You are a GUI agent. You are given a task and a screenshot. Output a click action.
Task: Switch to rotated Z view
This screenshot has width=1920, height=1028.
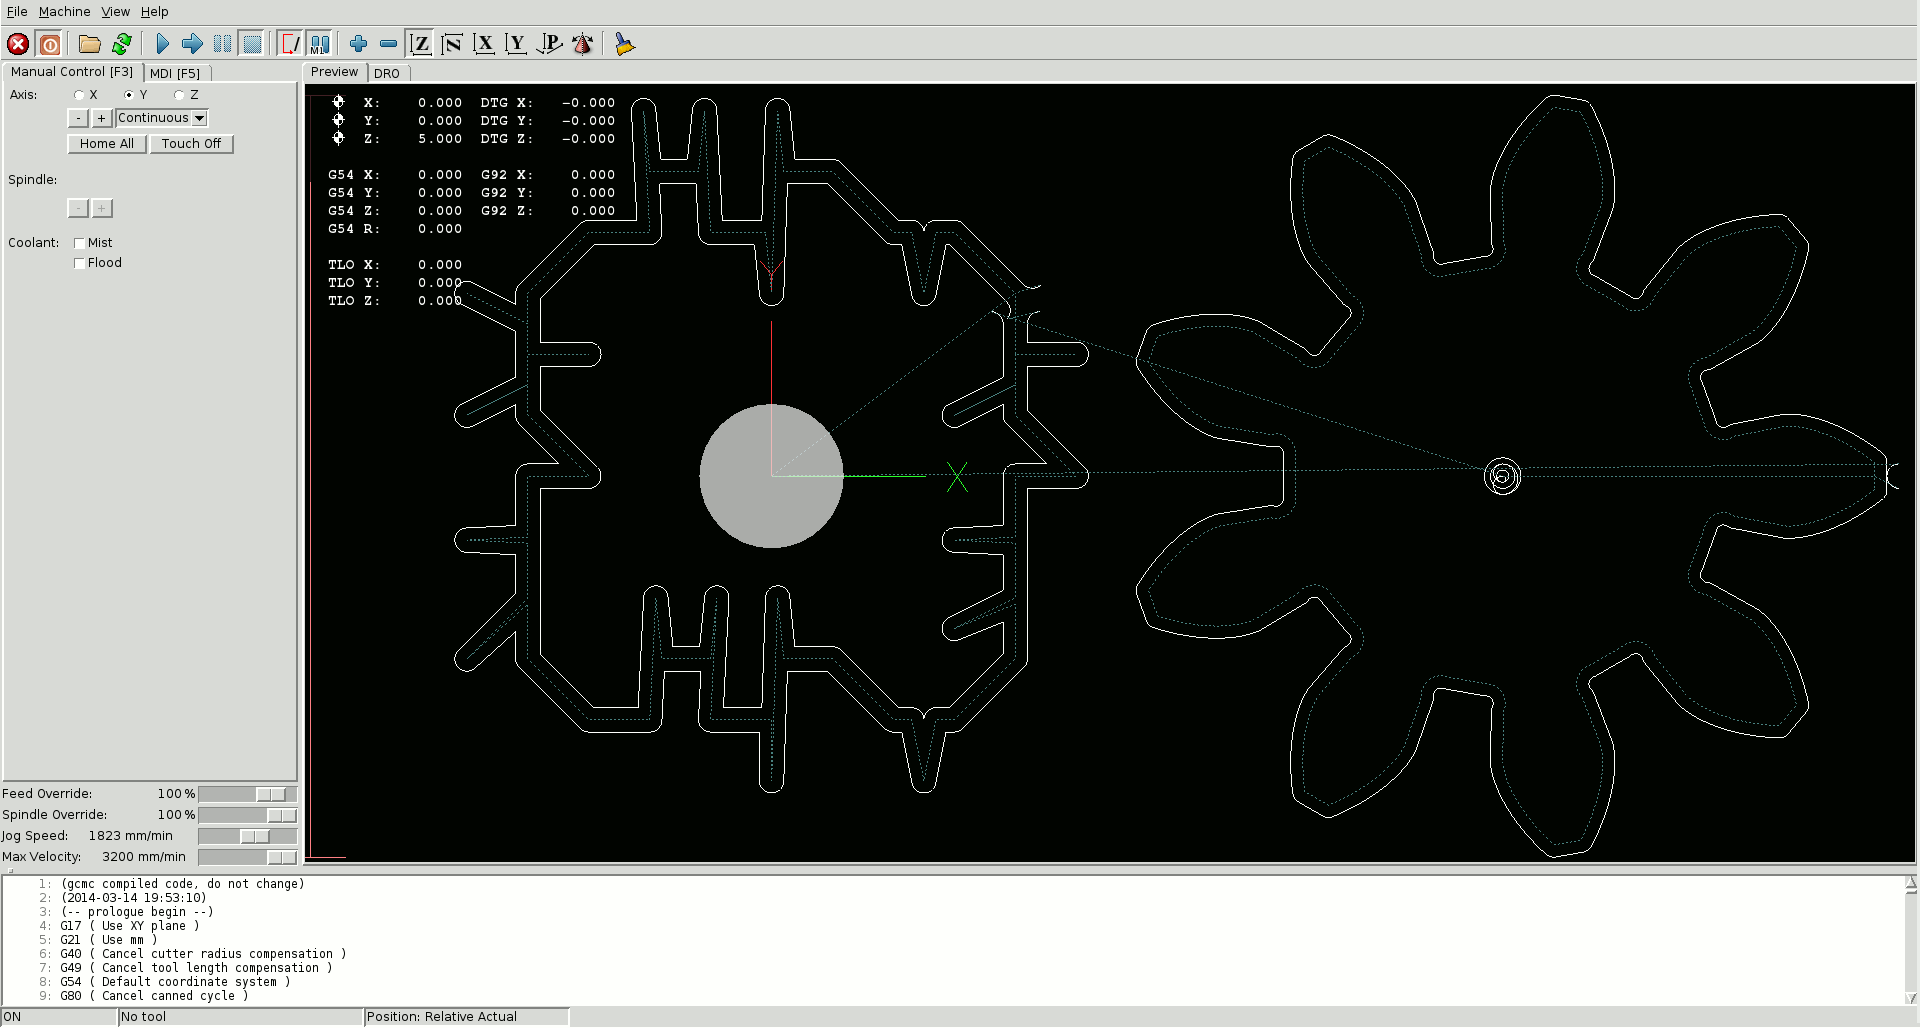point(452,44)
